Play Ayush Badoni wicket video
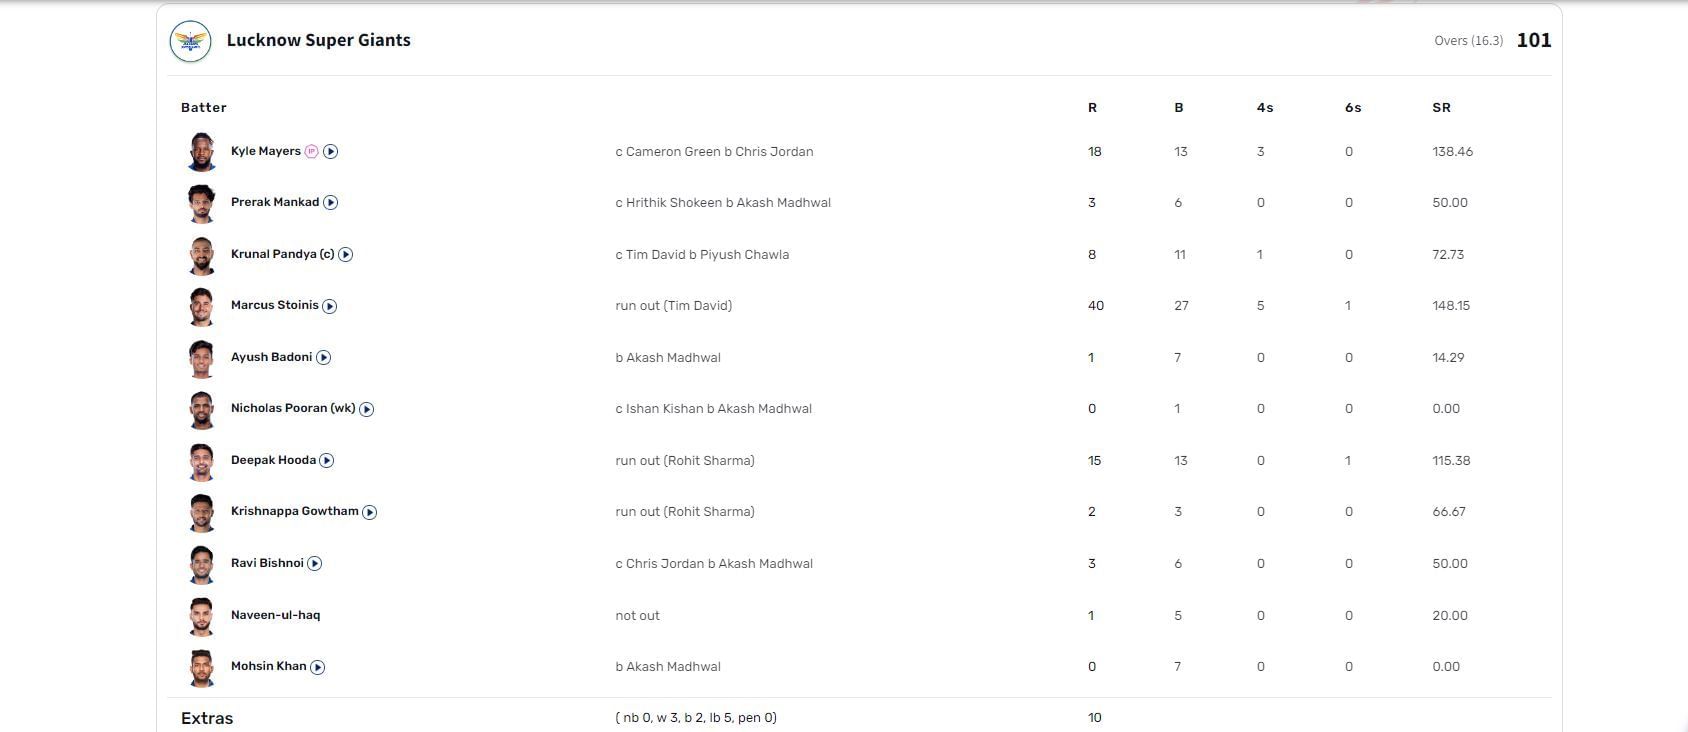The height and width of the screenshot is (732, 1688). (323, 358)
